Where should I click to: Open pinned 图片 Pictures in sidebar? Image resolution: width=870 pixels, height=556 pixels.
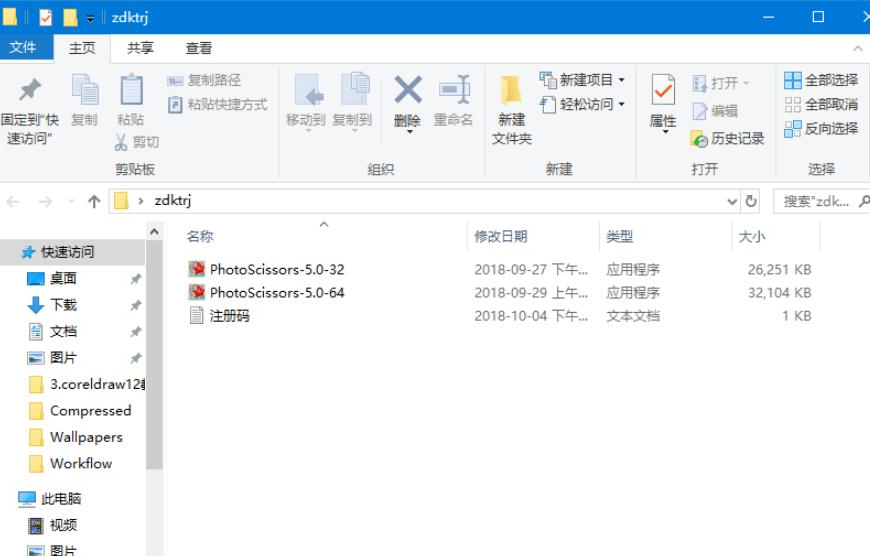tap(63, 358)
